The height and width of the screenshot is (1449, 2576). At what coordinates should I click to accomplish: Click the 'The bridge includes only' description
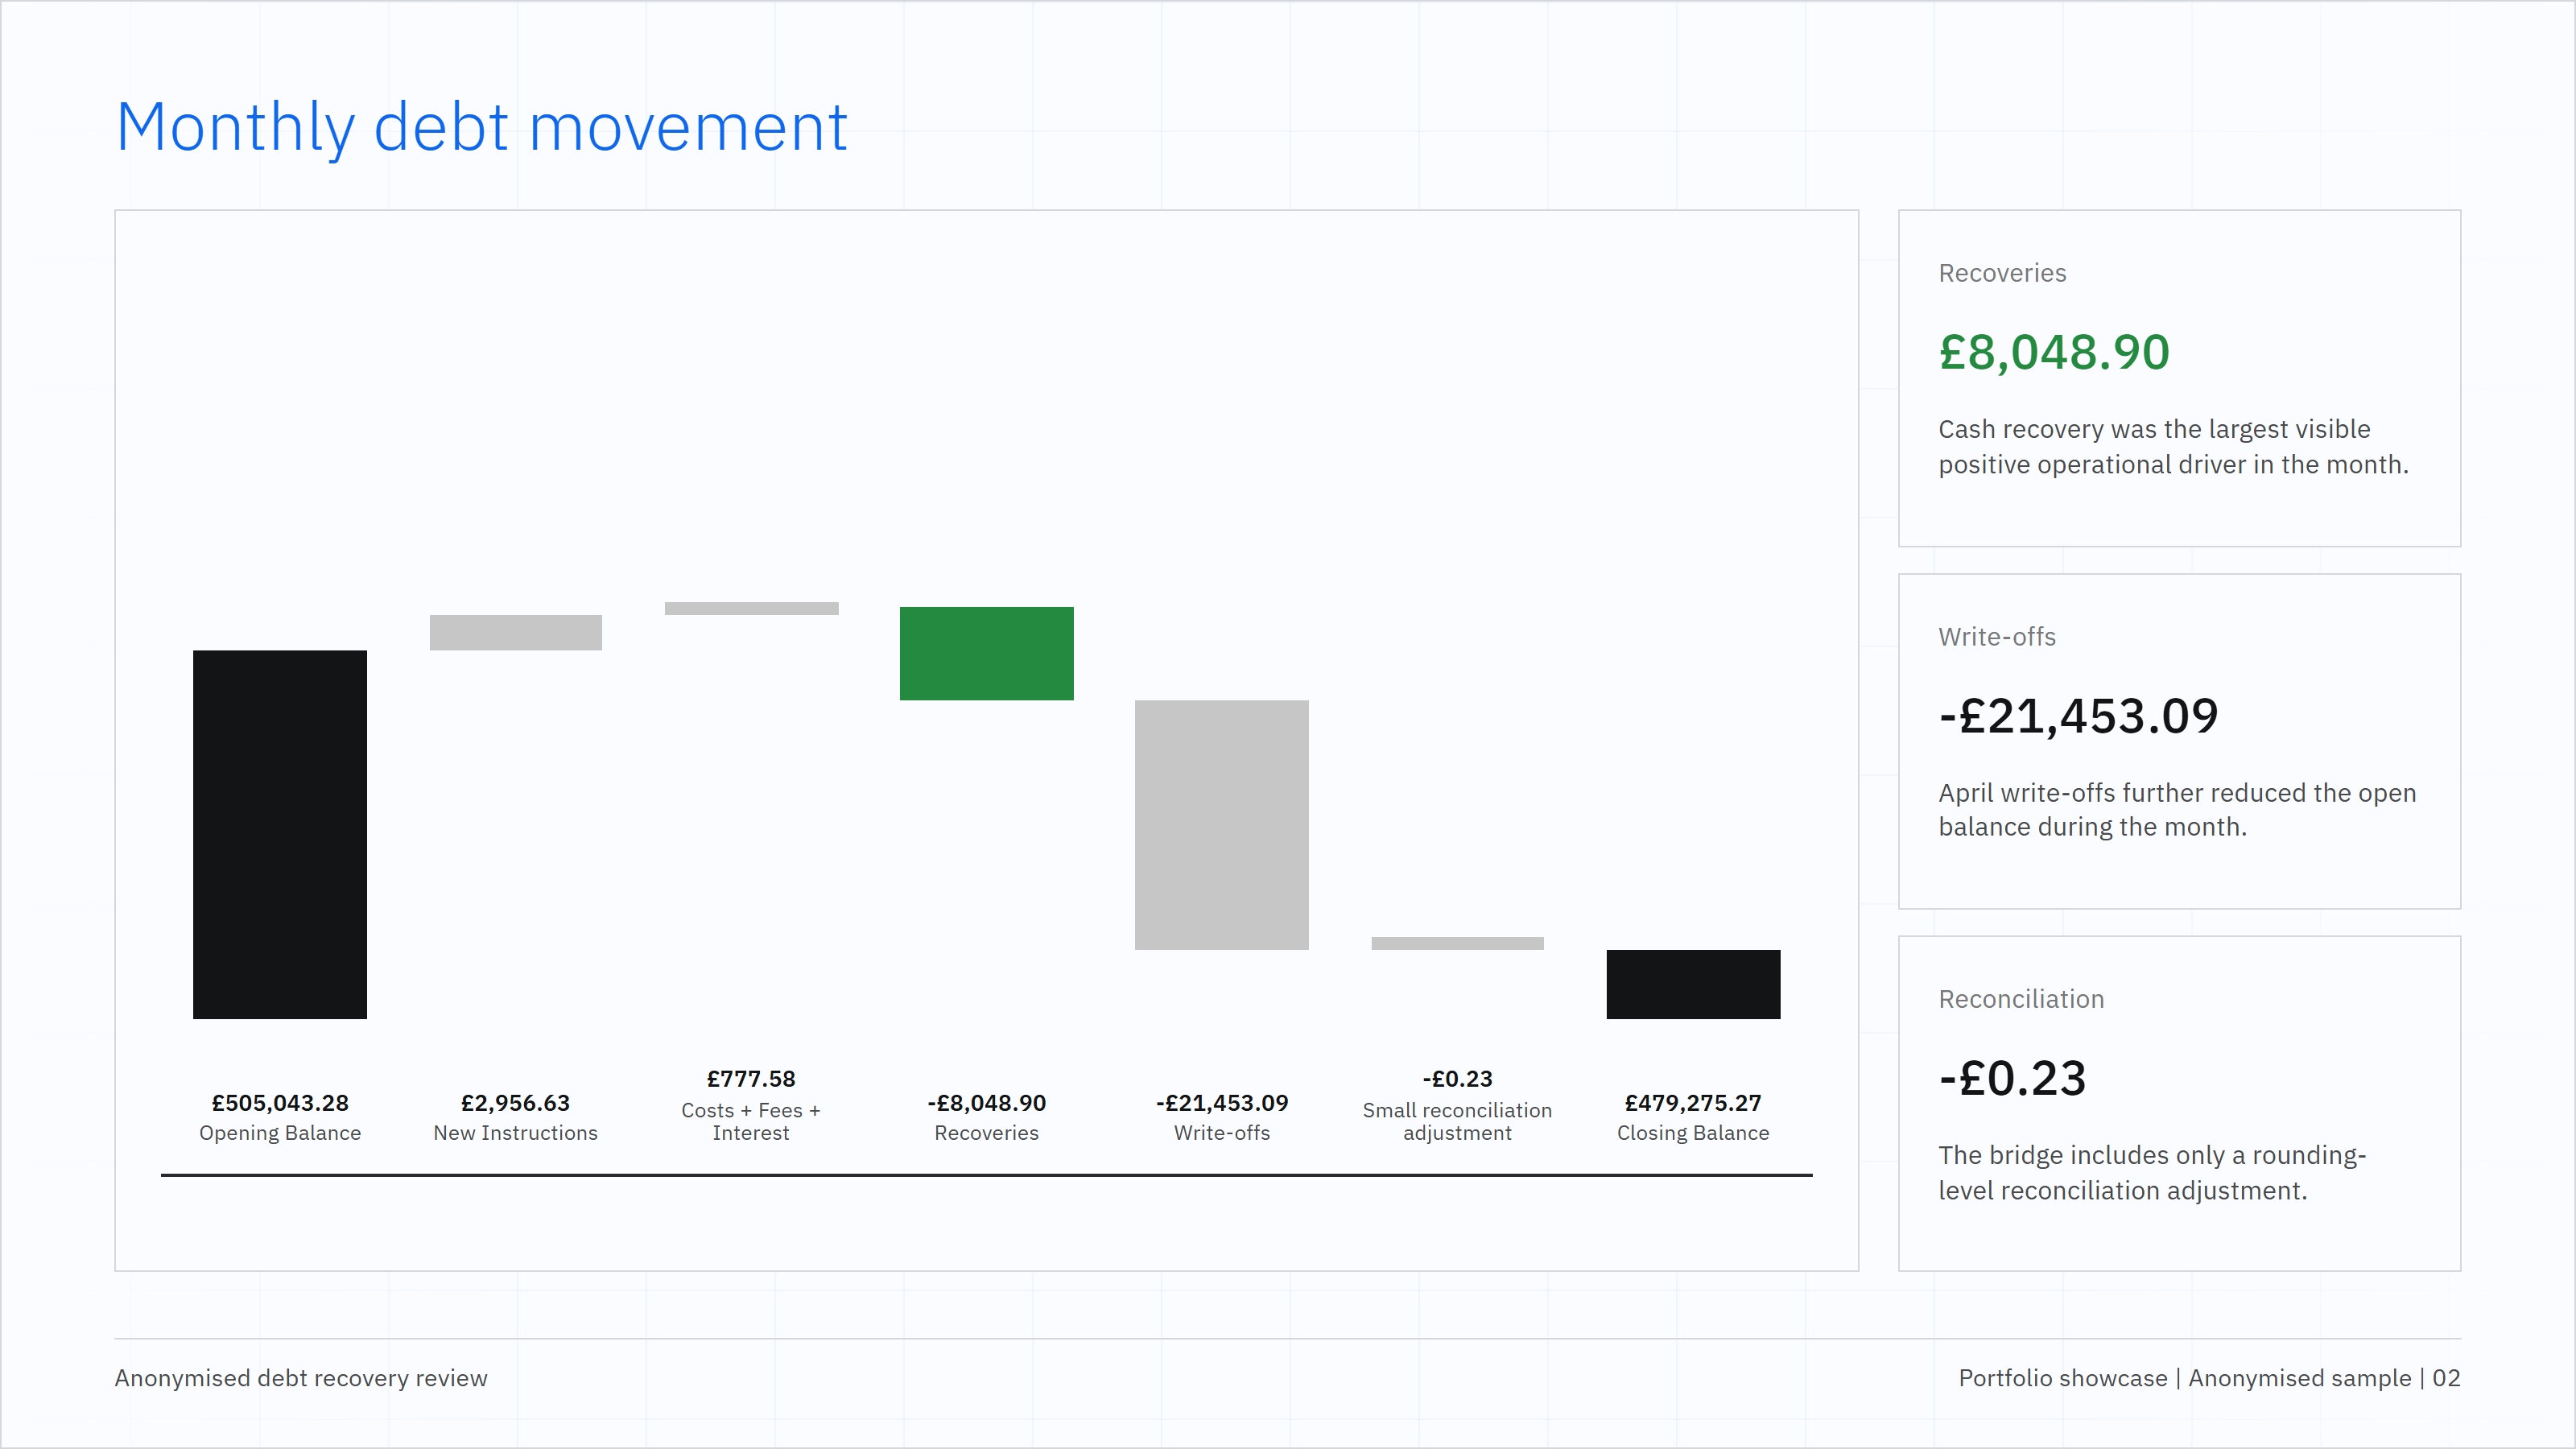click(2152, 1173)
